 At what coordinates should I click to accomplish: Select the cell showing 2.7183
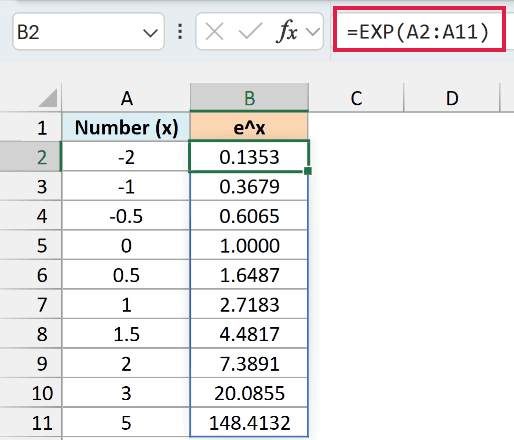tap(249, 304)
